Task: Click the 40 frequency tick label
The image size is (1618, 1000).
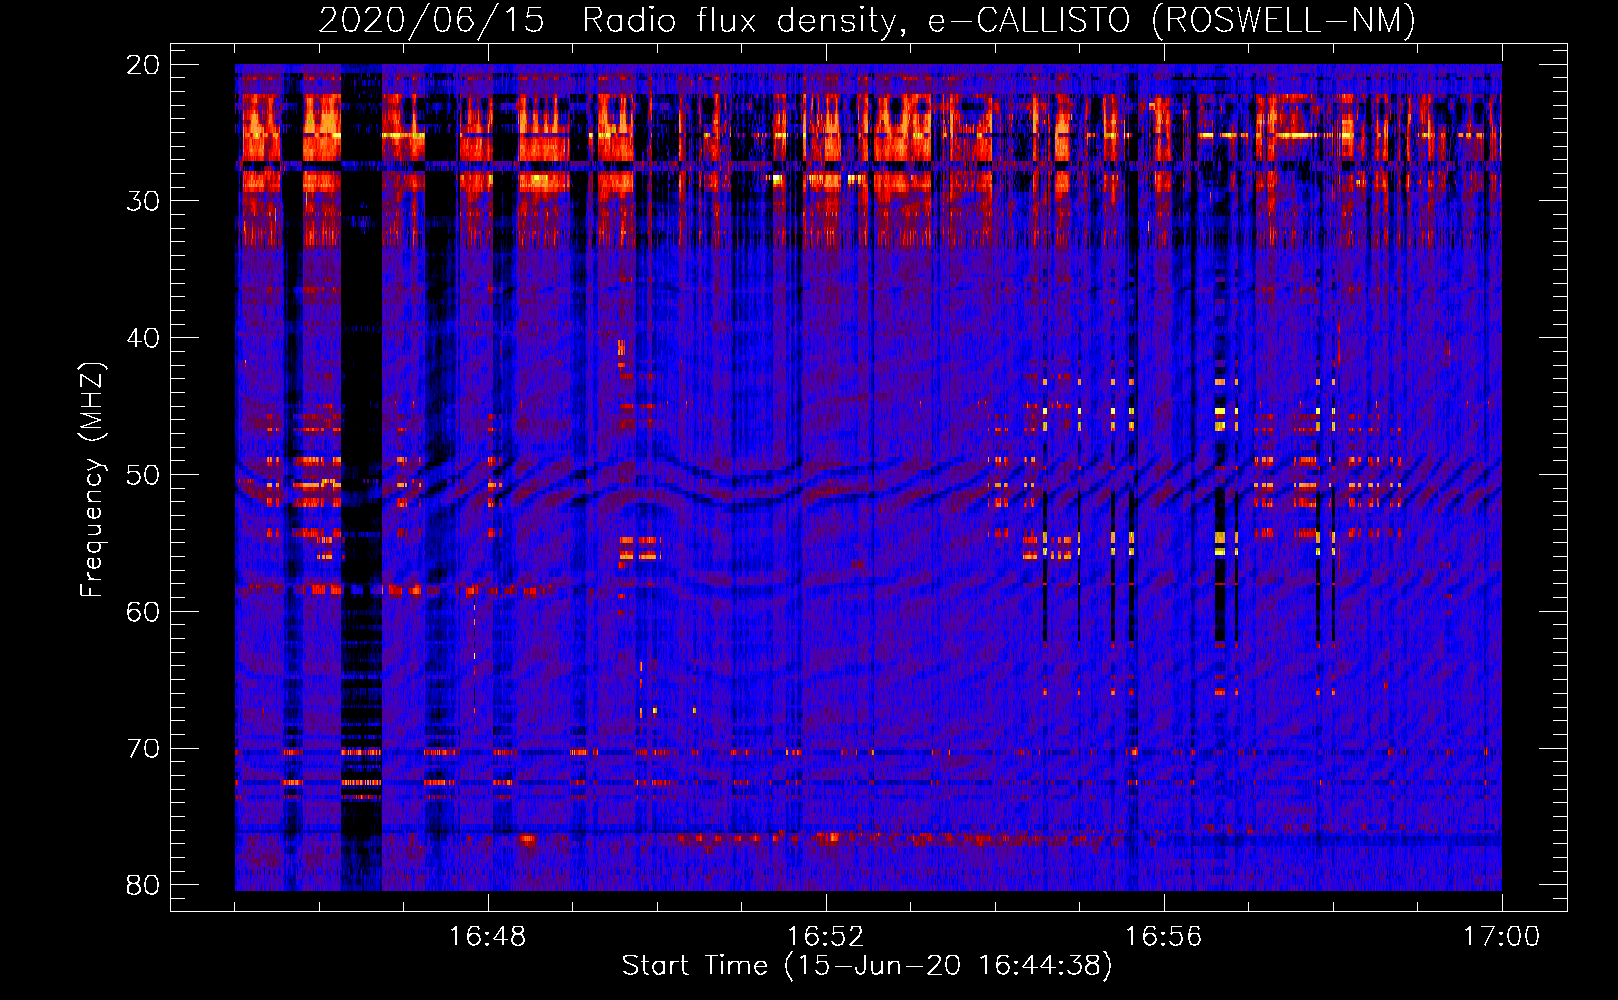Action: point(144,338)
